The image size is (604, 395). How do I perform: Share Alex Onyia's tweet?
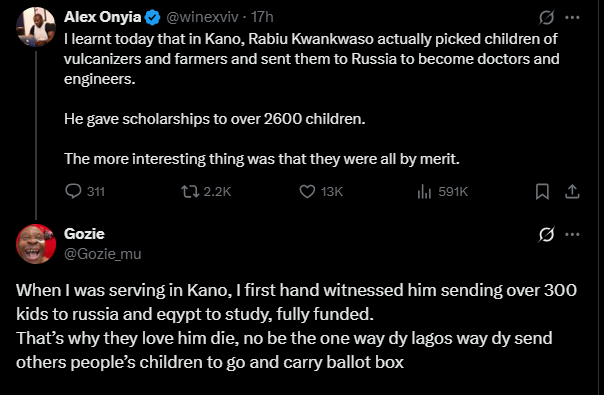(572, 191)
